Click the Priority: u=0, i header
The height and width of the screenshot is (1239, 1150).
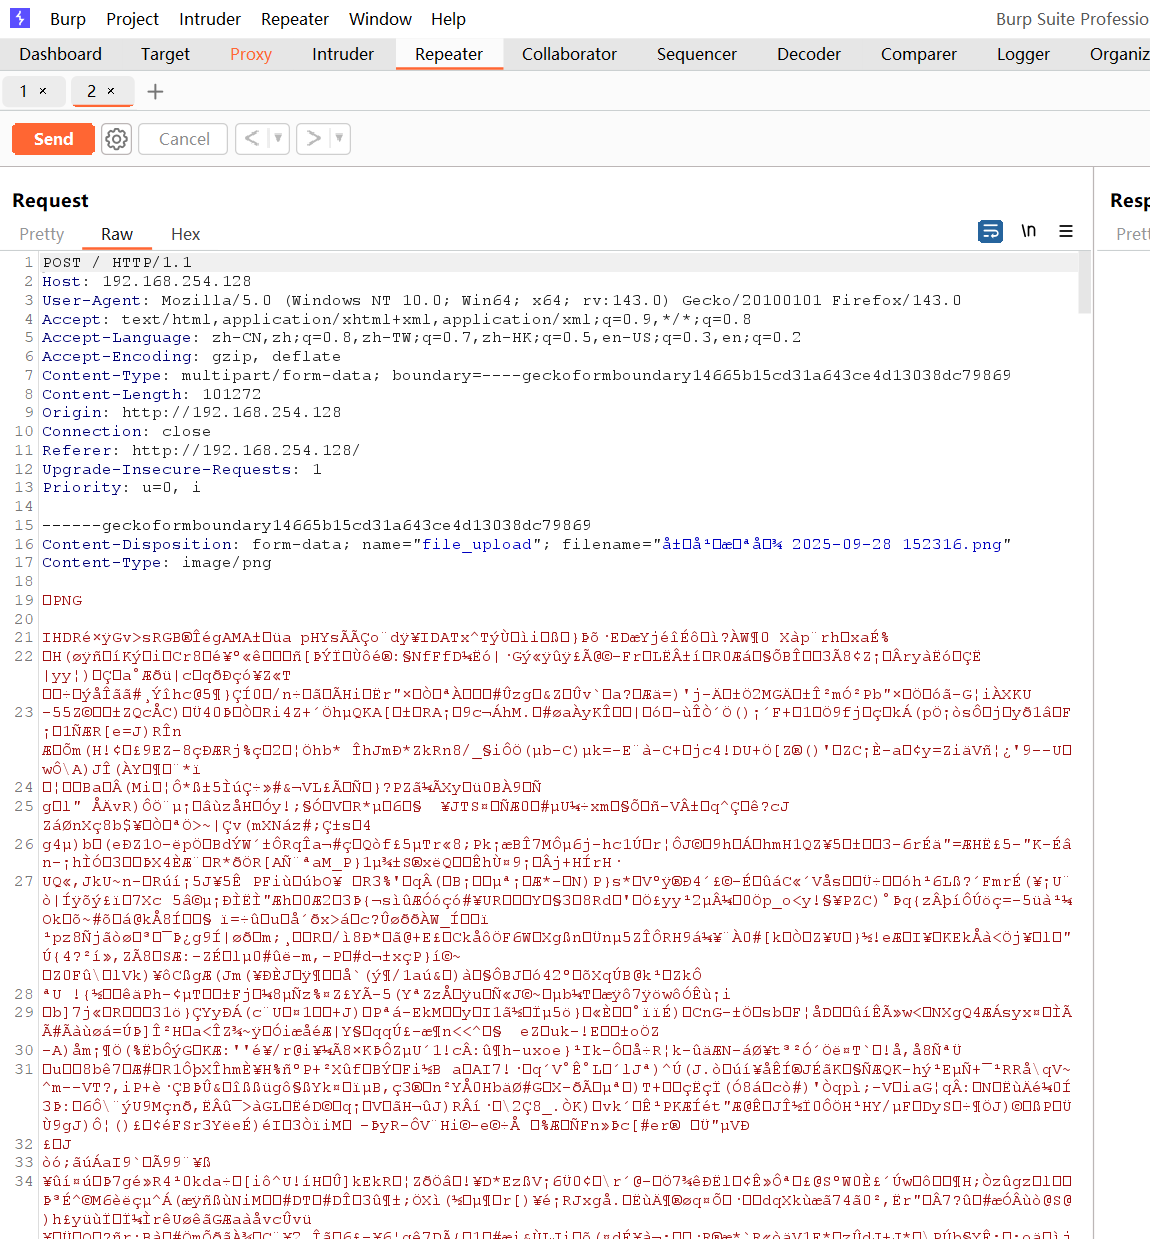(x=121, y=487)
